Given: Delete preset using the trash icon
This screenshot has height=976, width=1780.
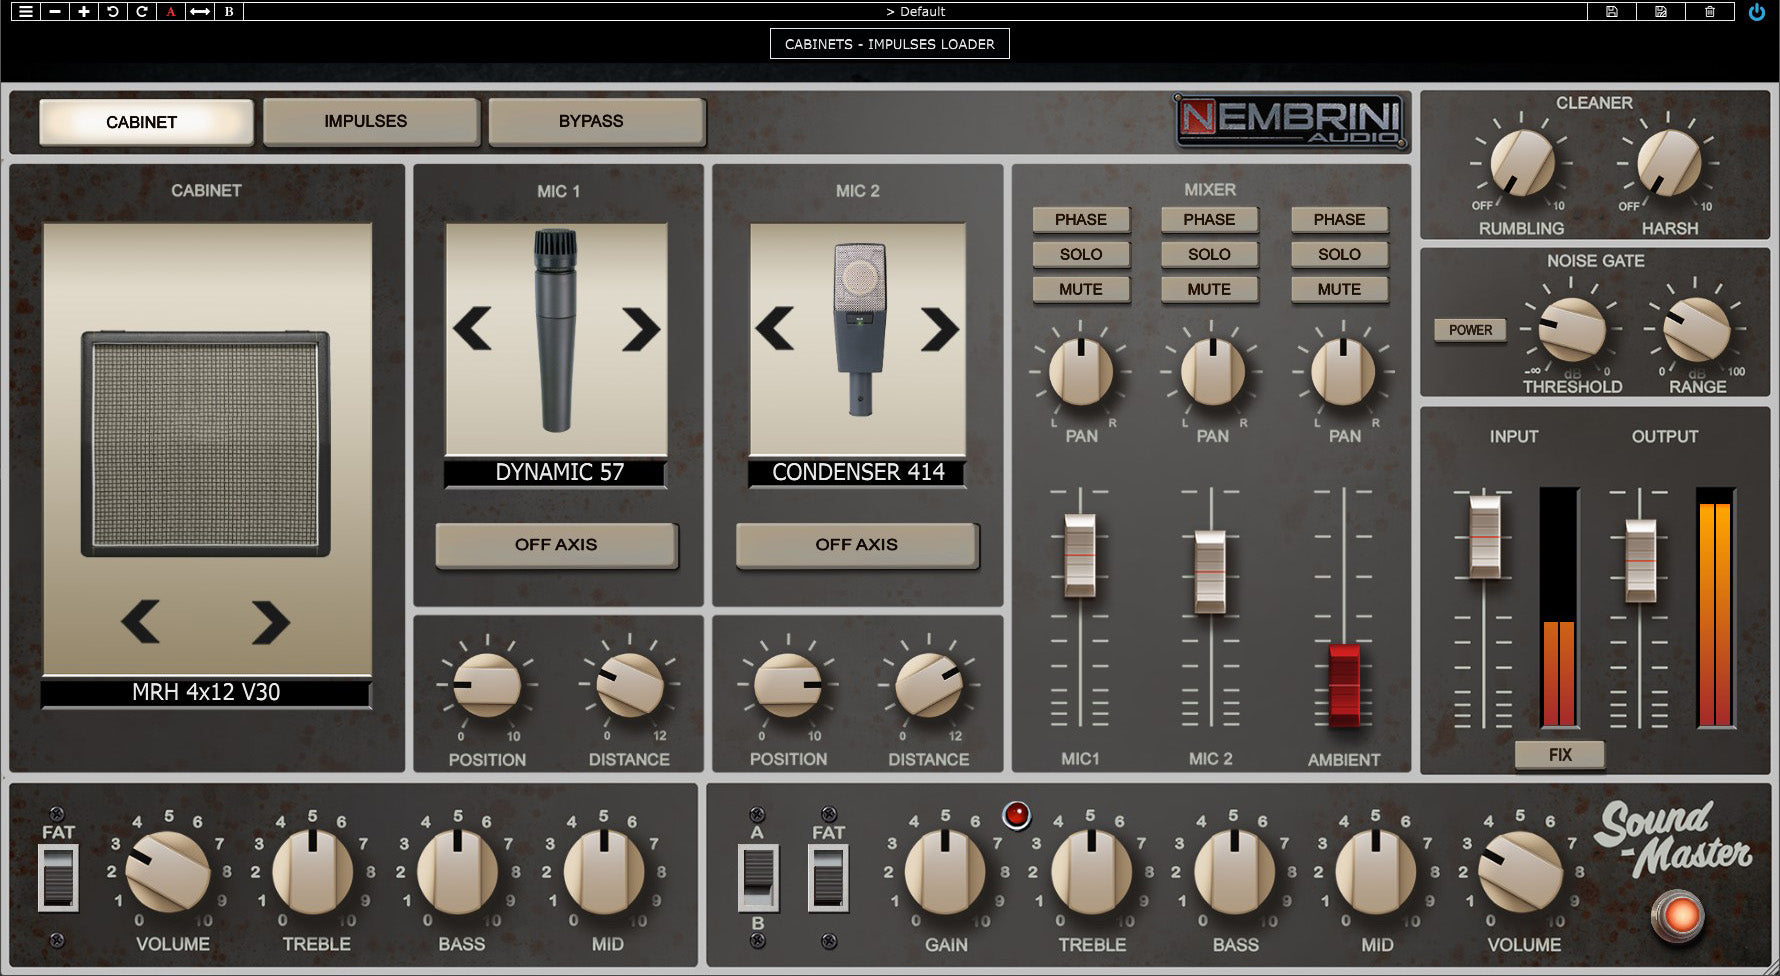Looking at the screenshot, I should click(x=1710, y=12).
